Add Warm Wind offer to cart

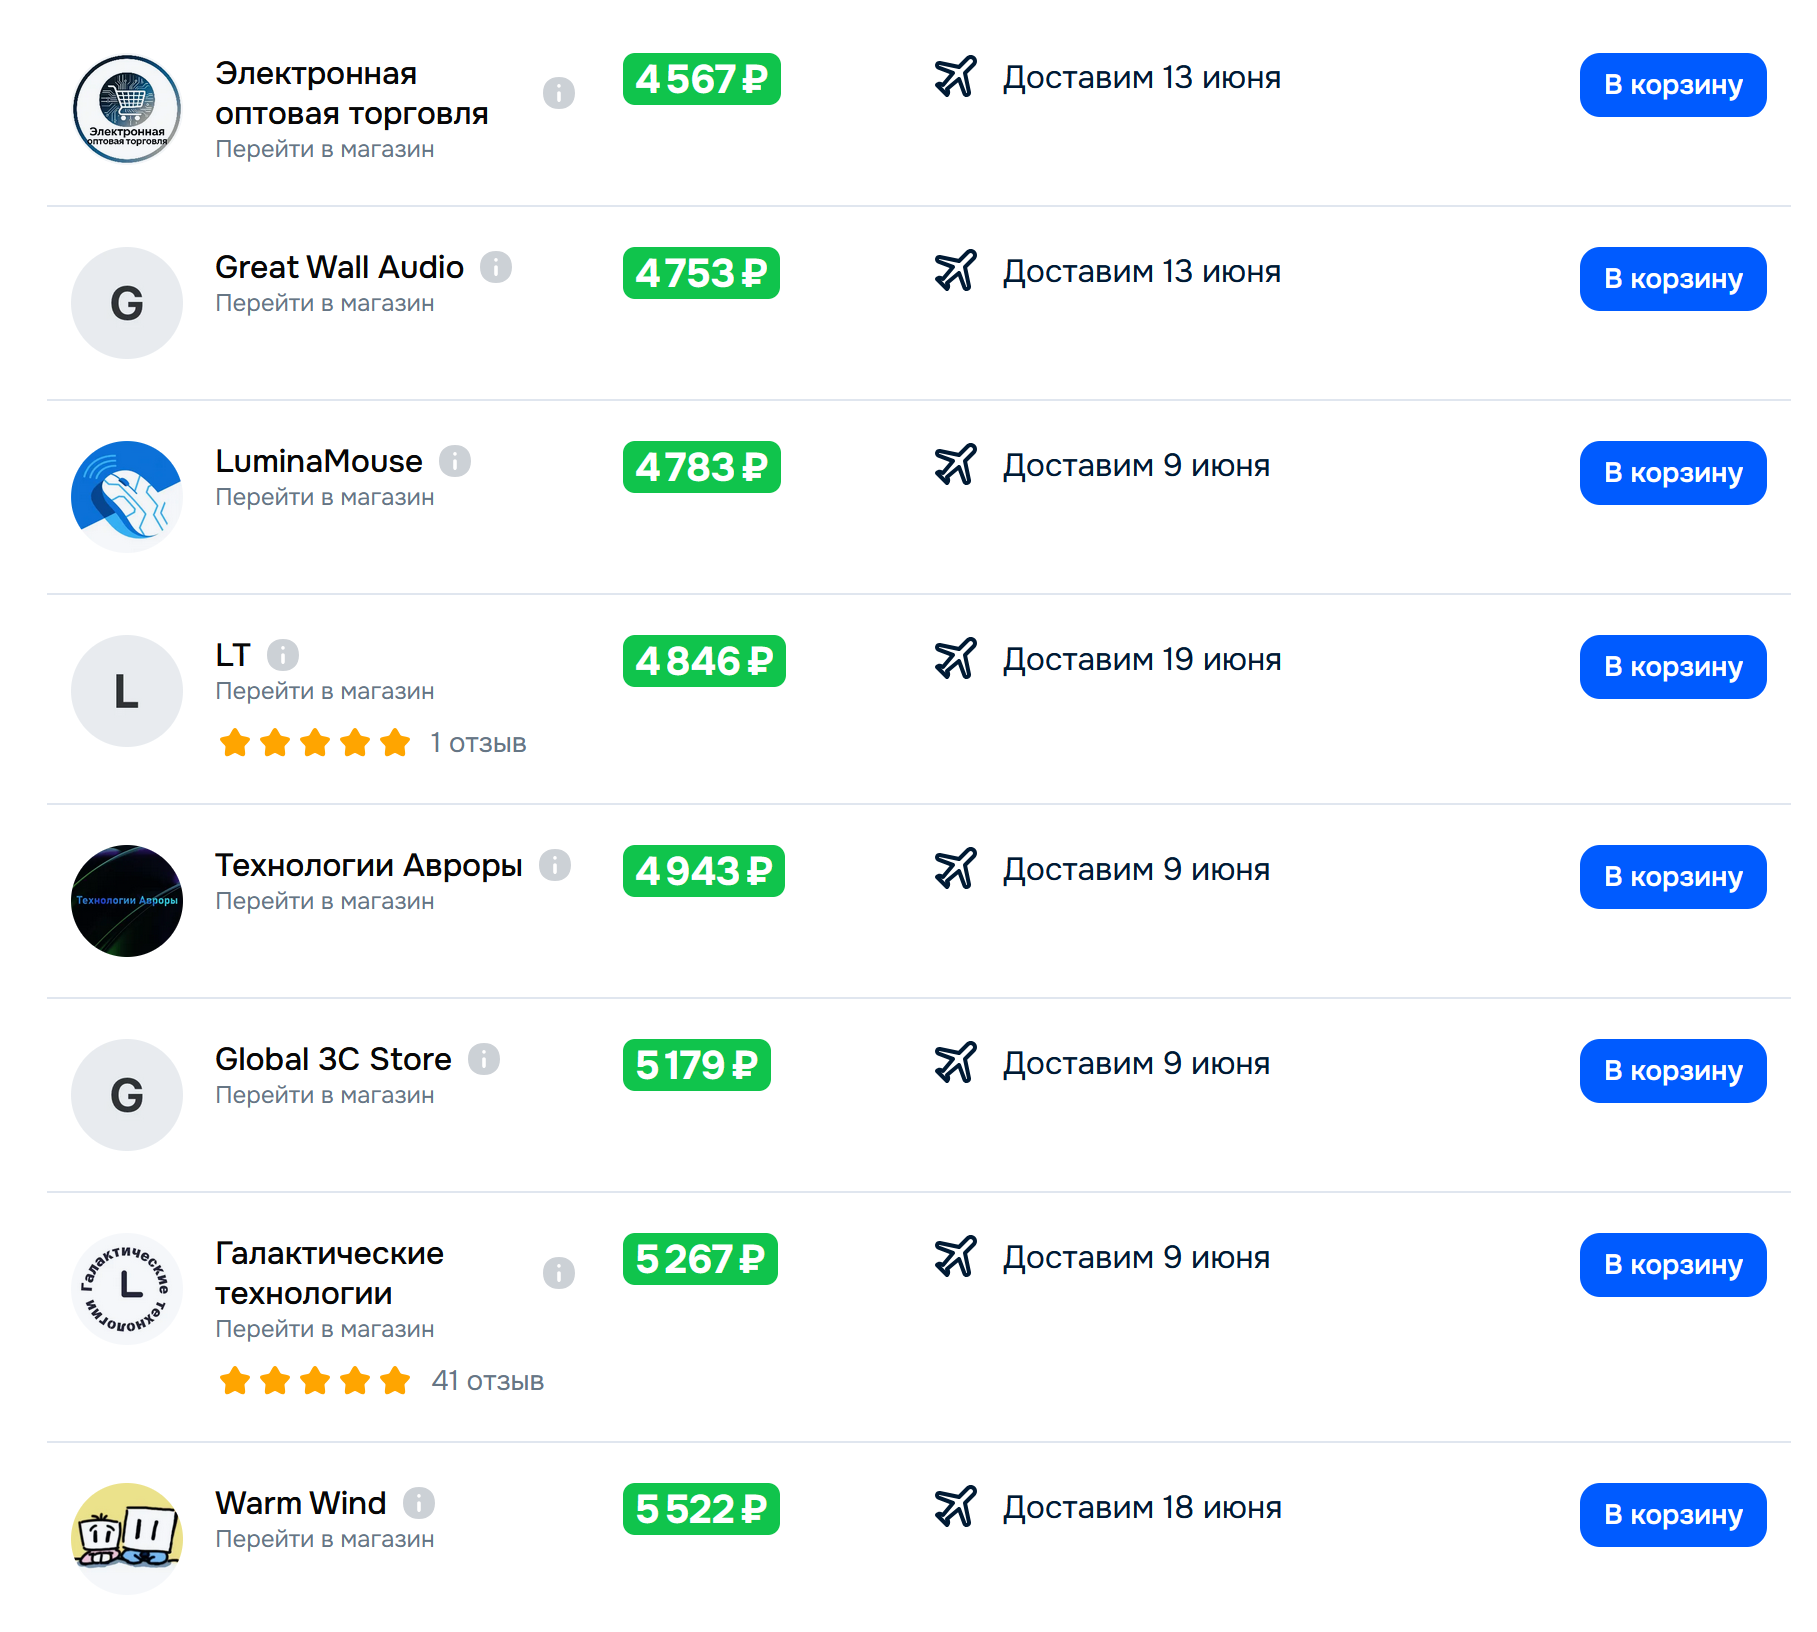pos(1673,1515)
